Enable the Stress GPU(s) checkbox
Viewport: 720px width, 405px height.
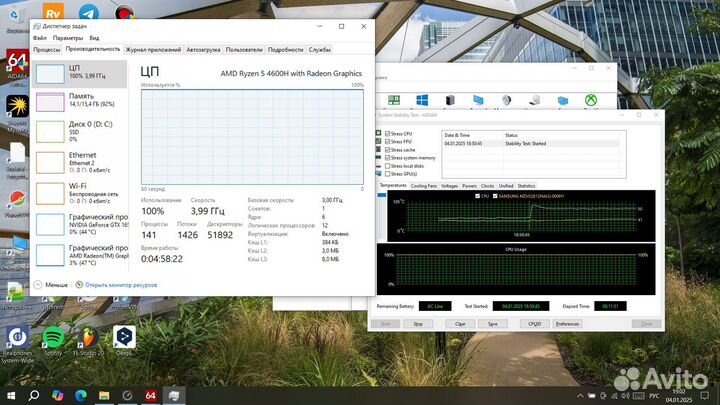[x=386, y=174]
